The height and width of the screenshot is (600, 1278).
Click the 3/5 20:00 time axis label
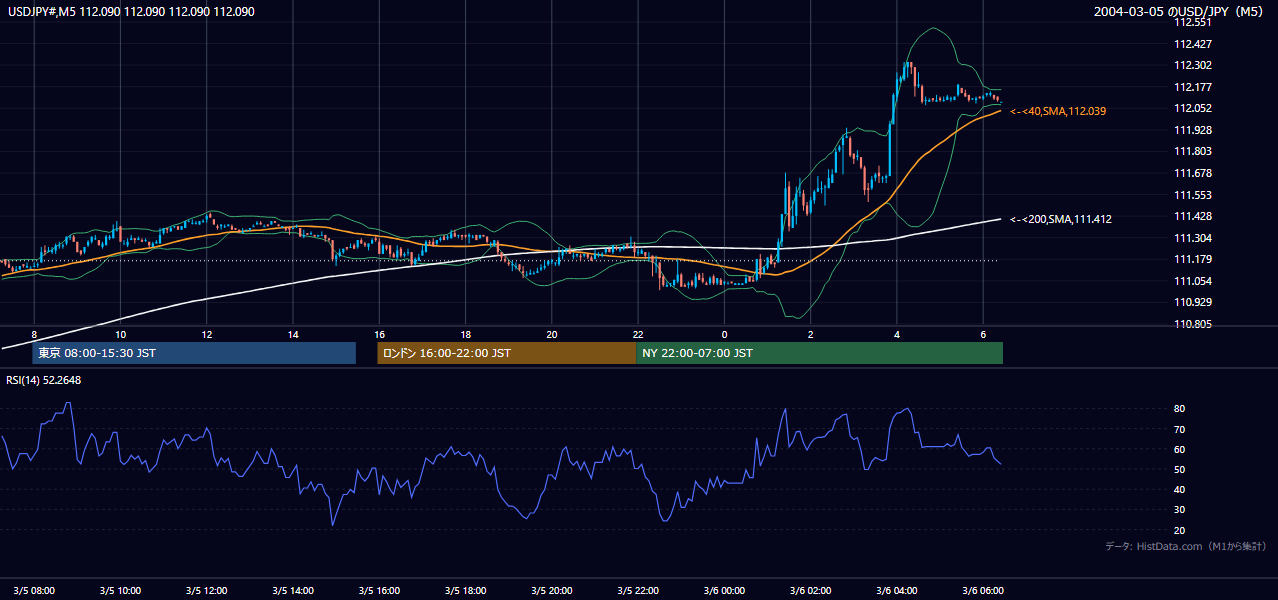coord(552,590)
